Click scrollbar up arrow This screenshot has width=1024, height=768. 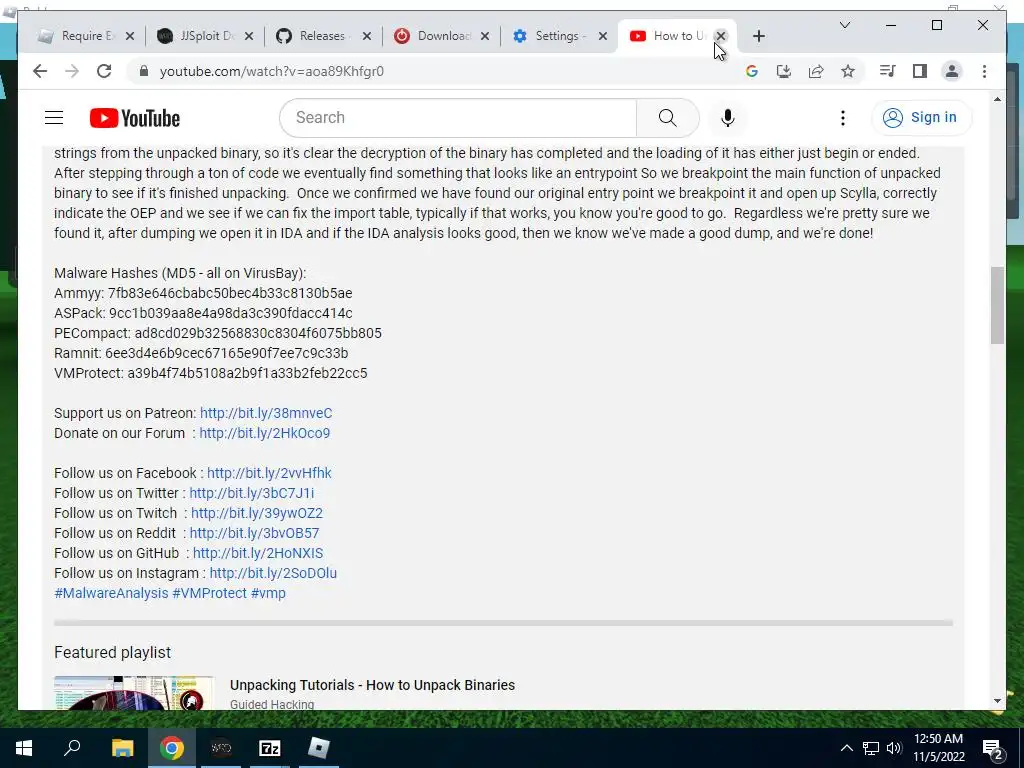[x=997, y=99]
